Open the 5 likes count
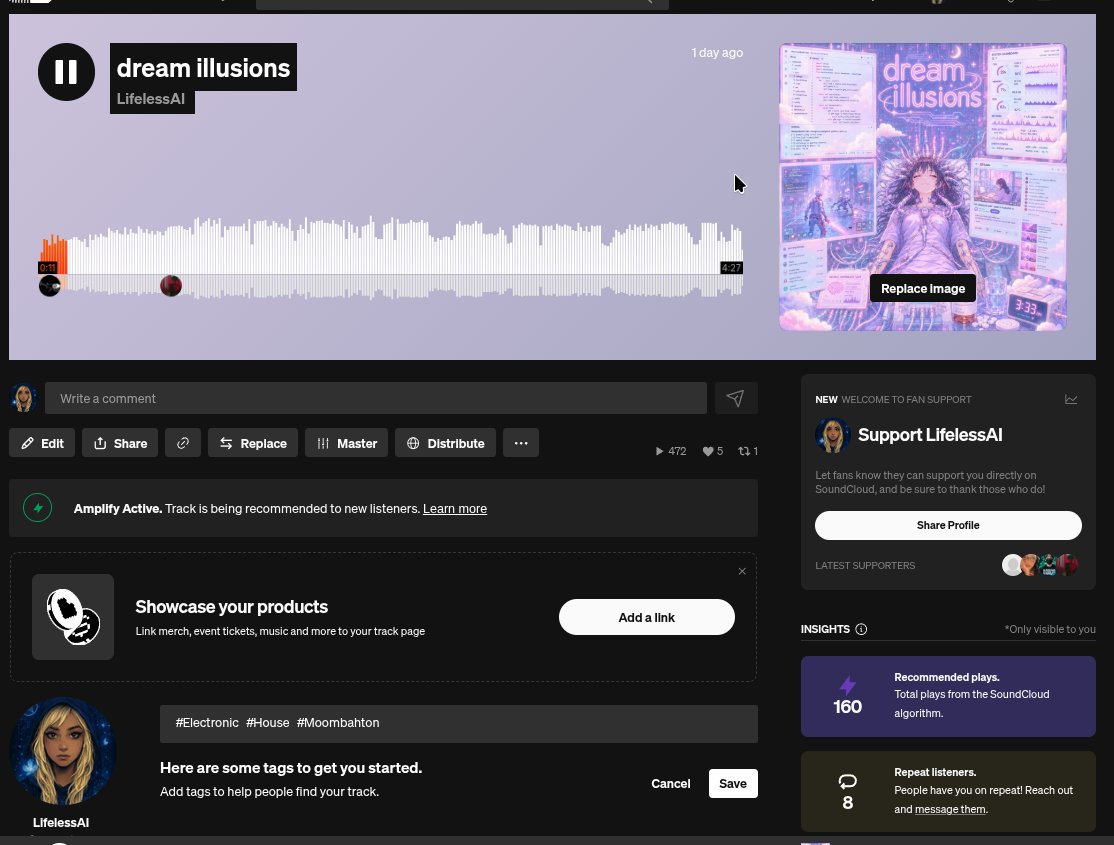The image size is (1114, 845). pyautogui.click(x=713, y=451)
